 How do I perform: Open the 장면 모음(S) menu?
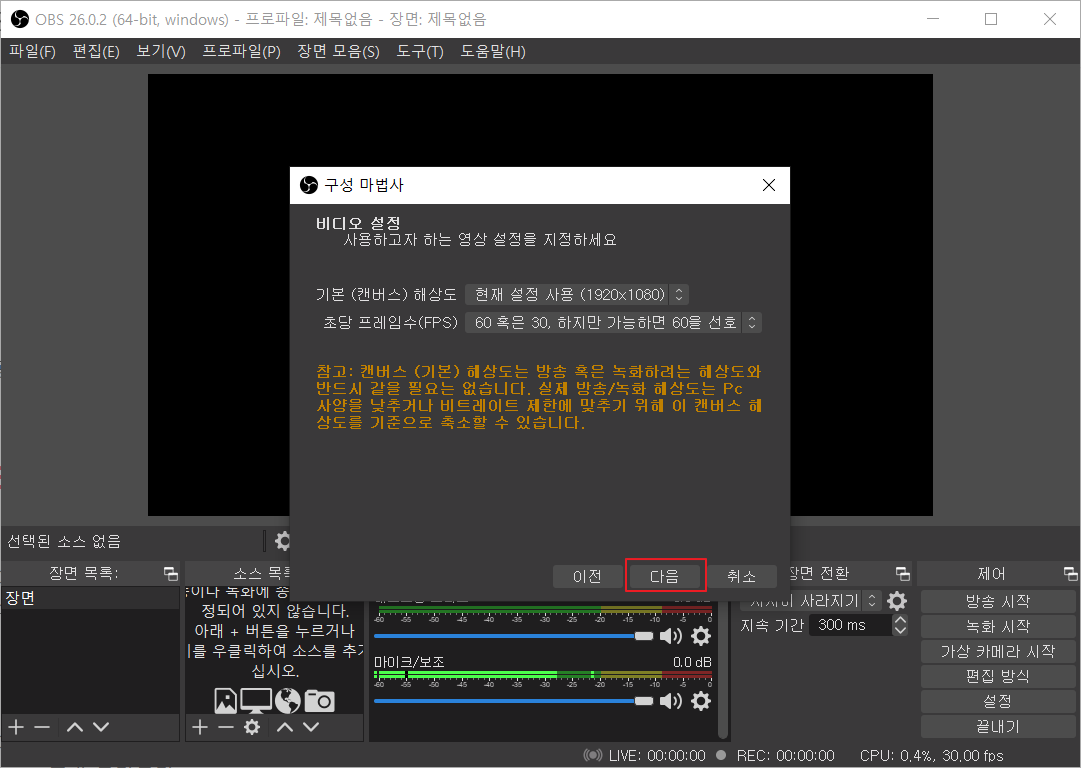coord(338,52)
